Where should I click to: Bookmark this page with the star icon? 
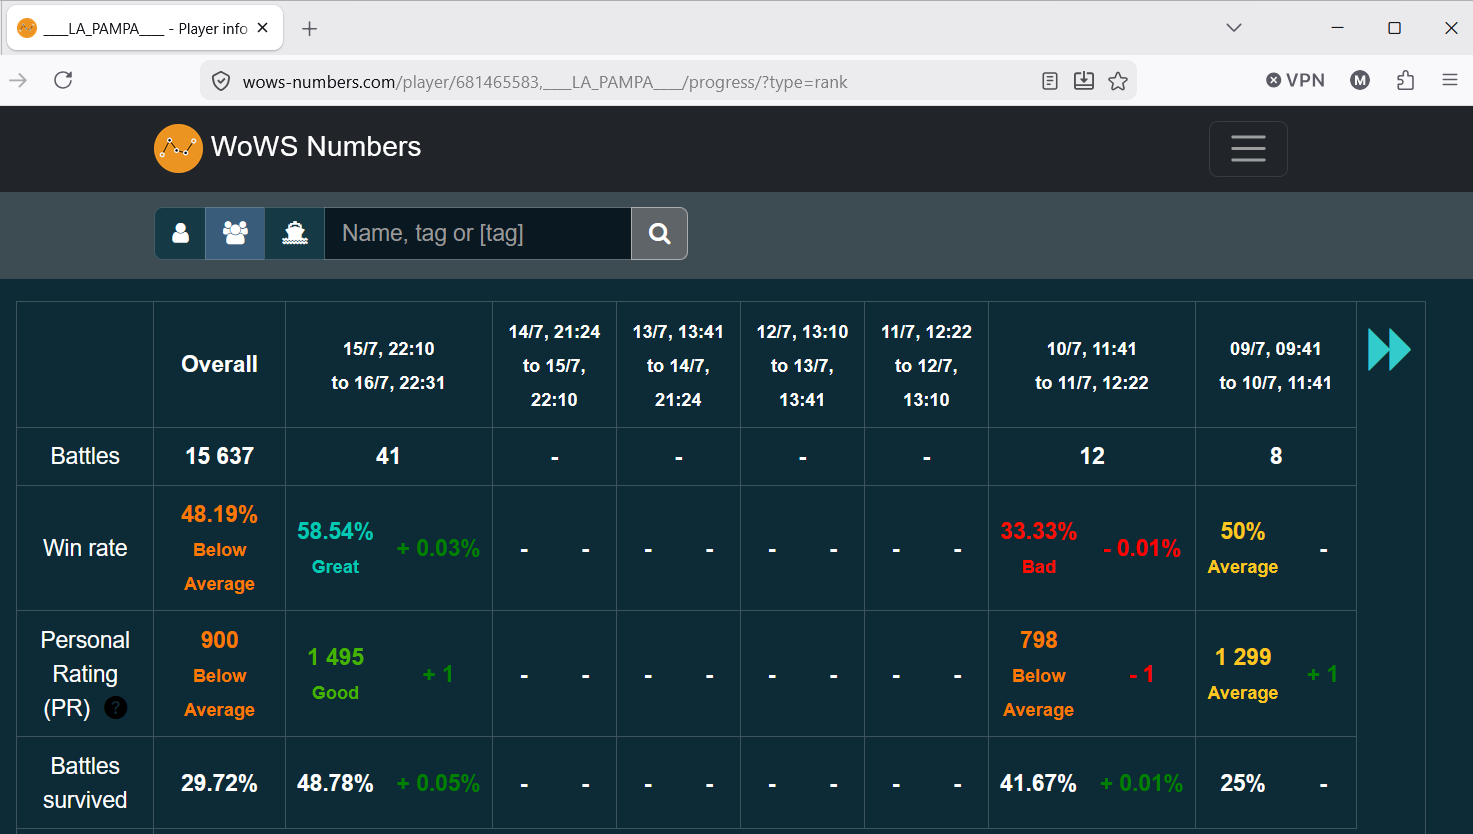click(1118, 81)
